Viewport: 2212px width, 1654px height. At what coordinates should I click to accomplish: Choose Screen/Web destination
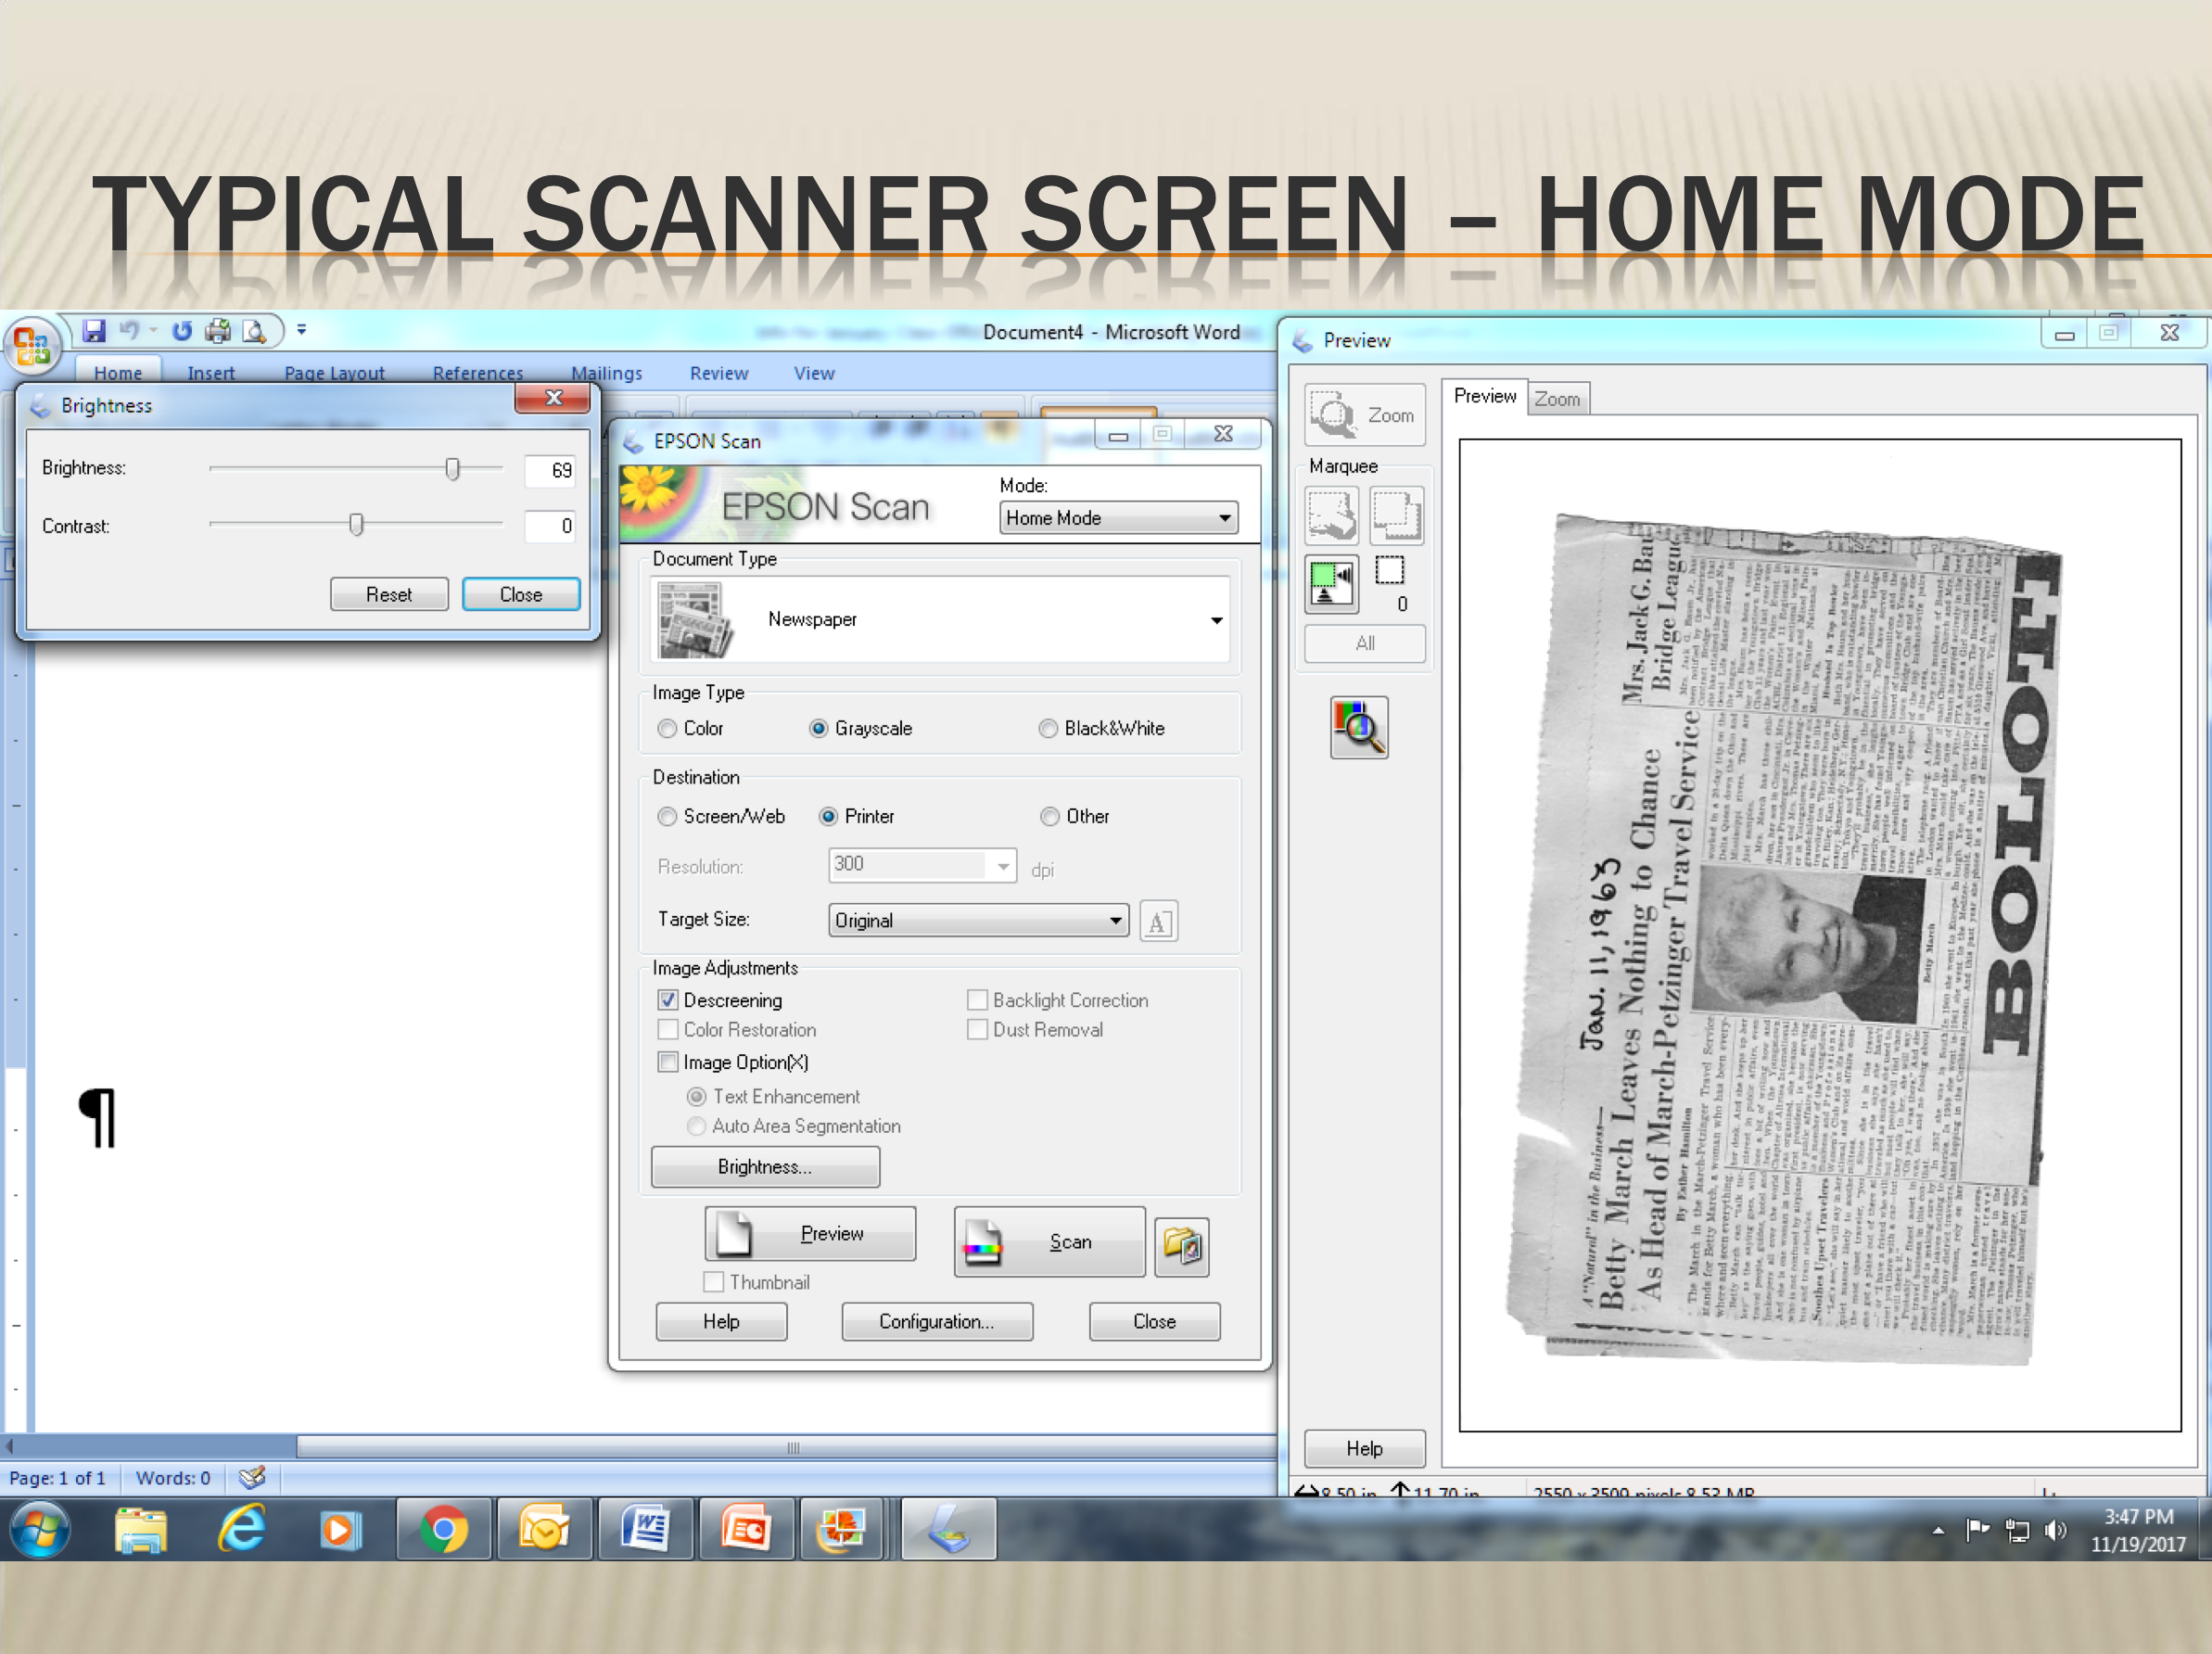tap(667, 817)
